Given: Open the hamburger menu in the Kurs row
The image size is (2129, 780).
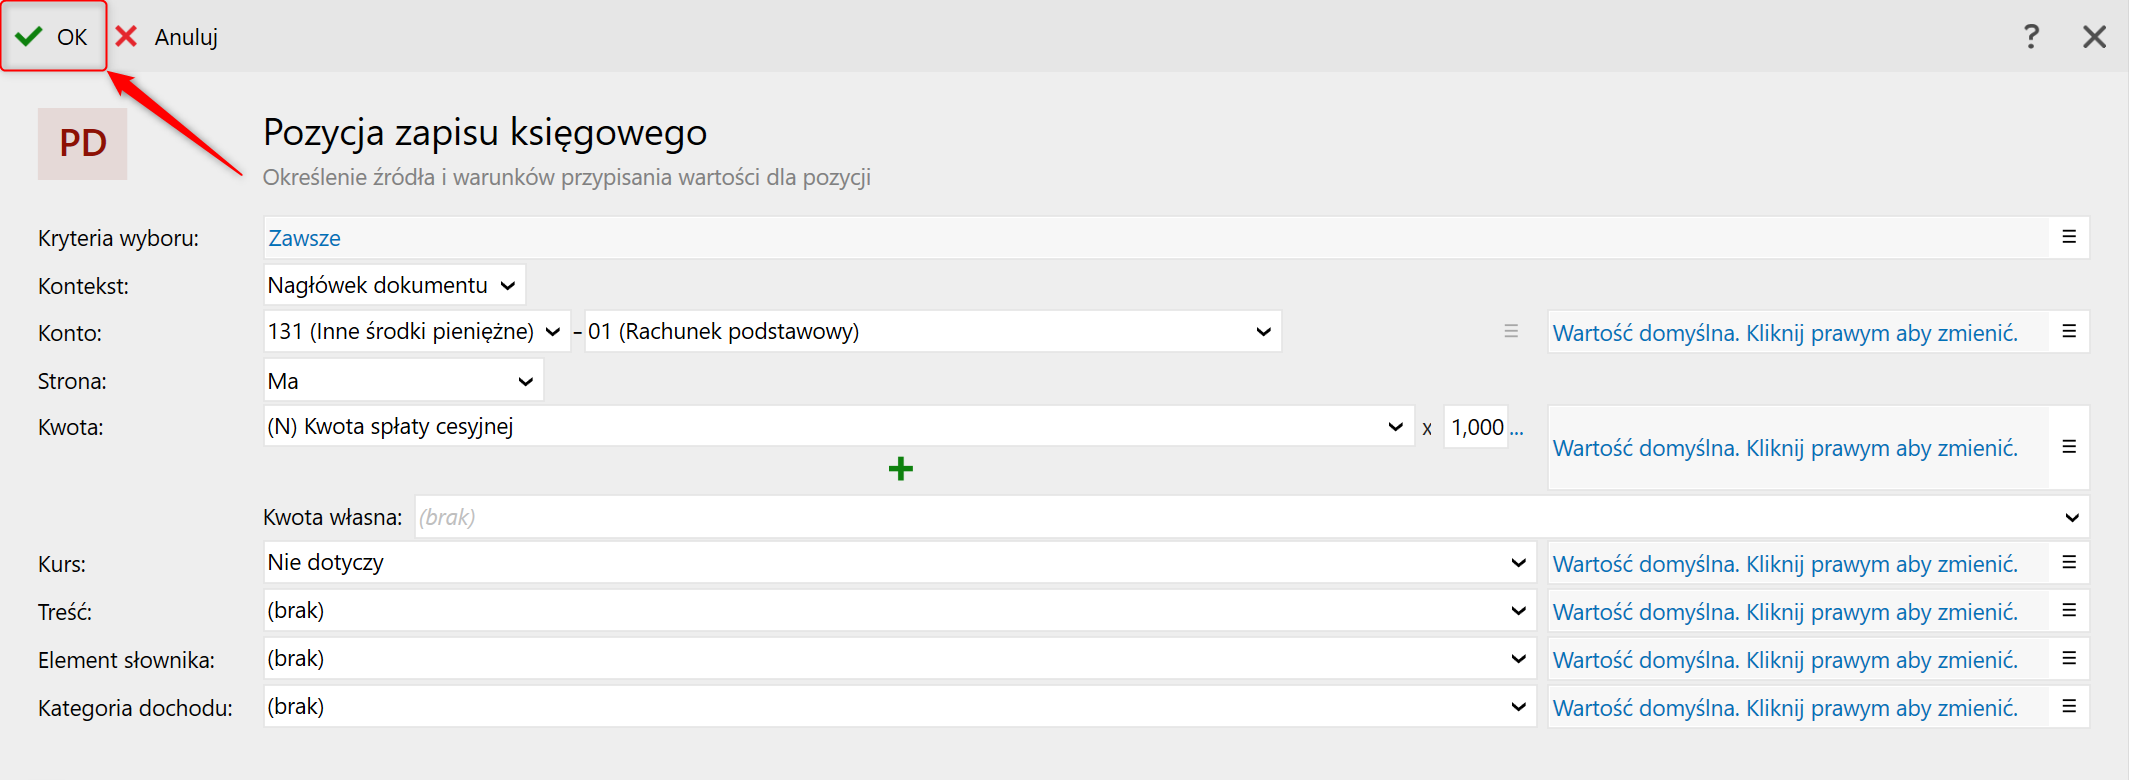Looking at the screenshot, I should point(2068,563).
